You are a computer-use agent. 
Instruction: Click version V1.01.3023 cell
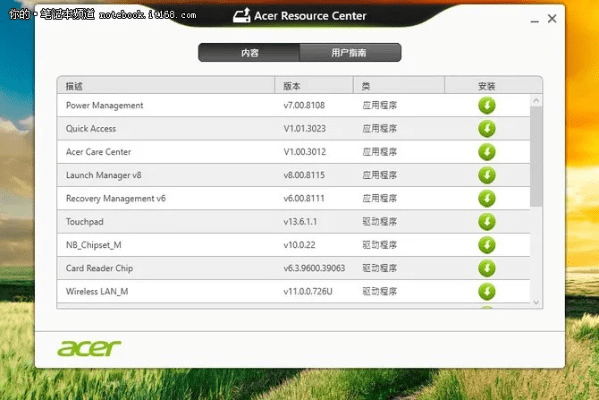[x=304, y=129]
